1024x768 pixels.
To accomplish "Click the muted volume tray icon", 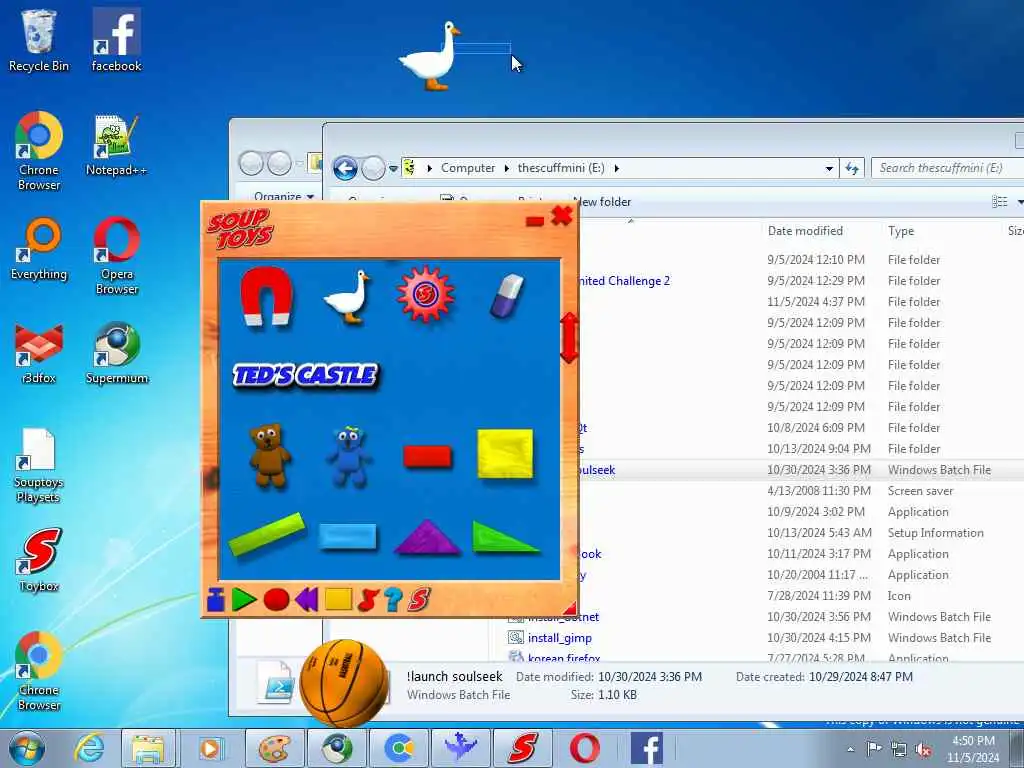I will click(923, 750).
